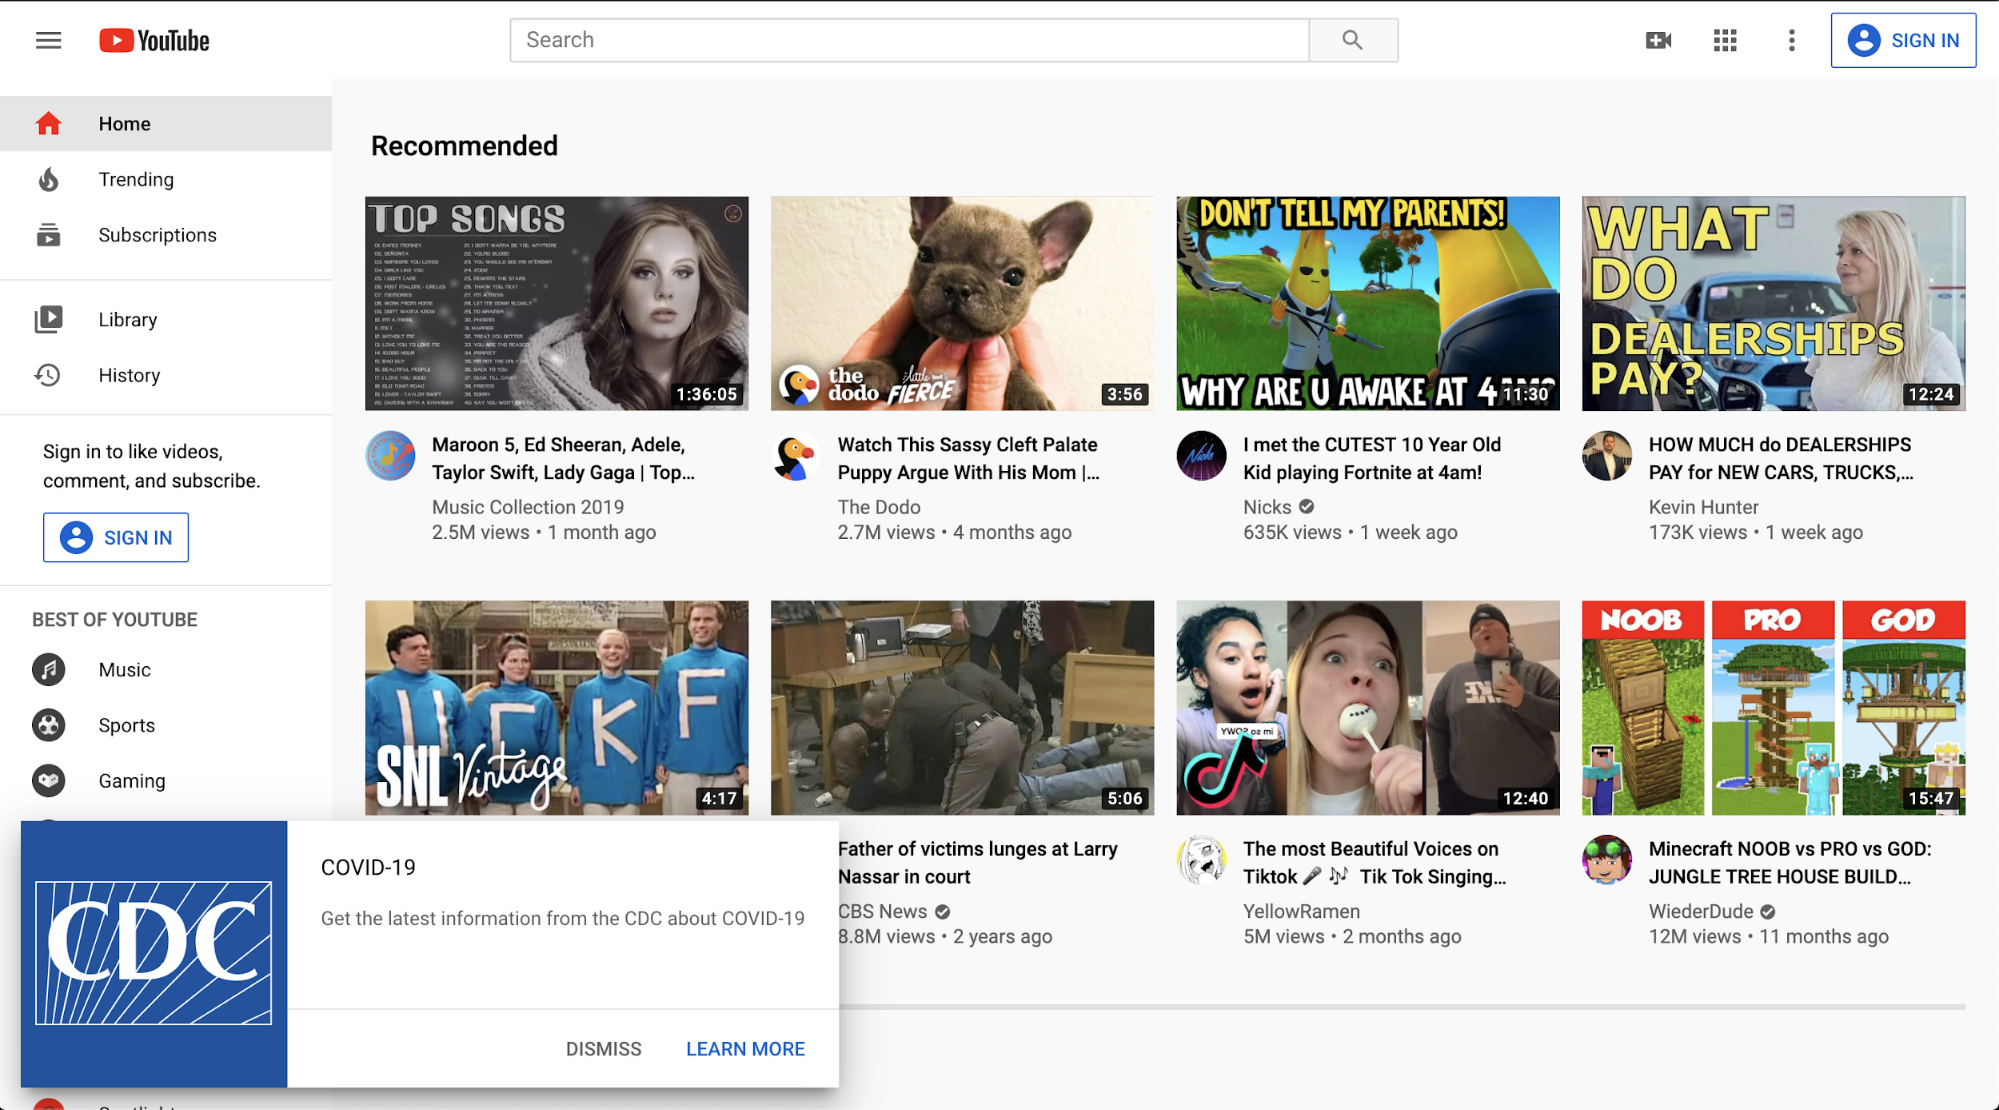The image size is (1999, 1110).
Task: Open Kevin Hunter channel name link
Action: pos(1703,507)
